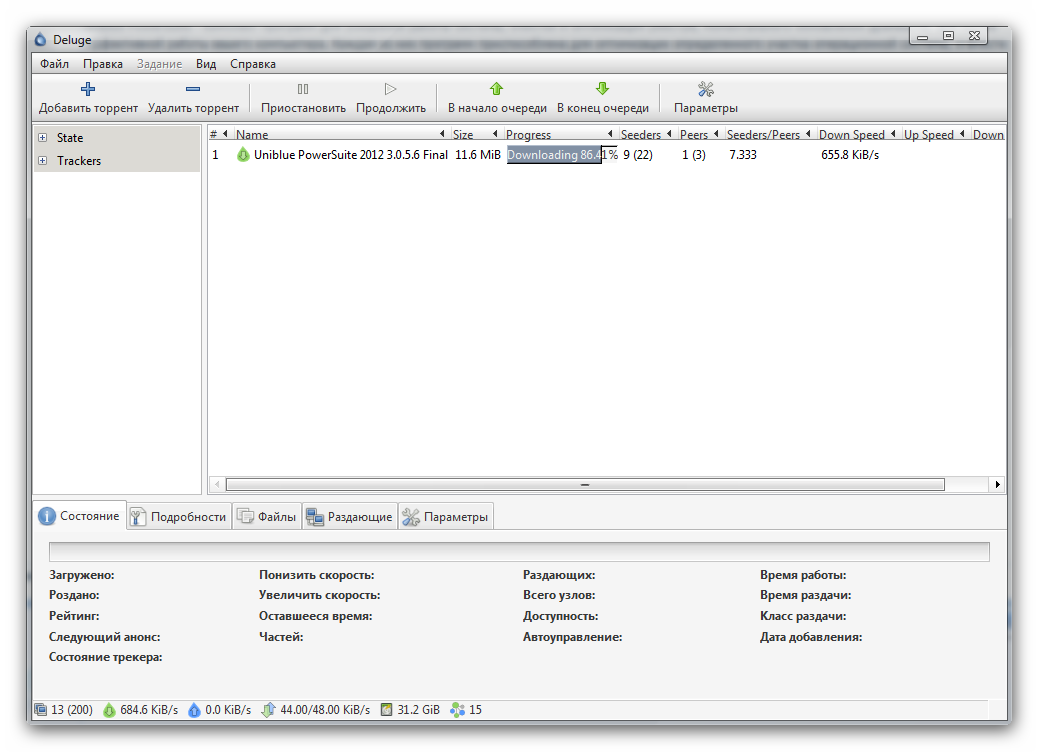Click the right arrow of horizontal scrollbar

(997, 485)
